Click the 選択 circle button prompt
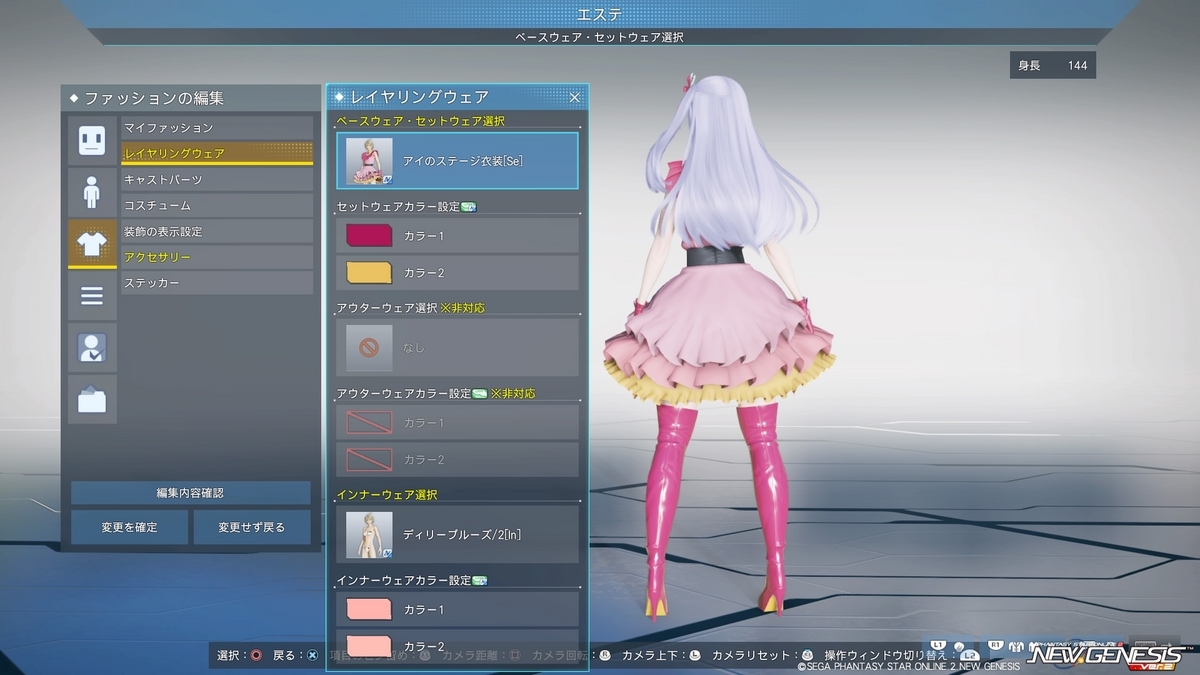The height and width of the screenshot is (675, 1200). pyautogui.click(x=257, y=656)
